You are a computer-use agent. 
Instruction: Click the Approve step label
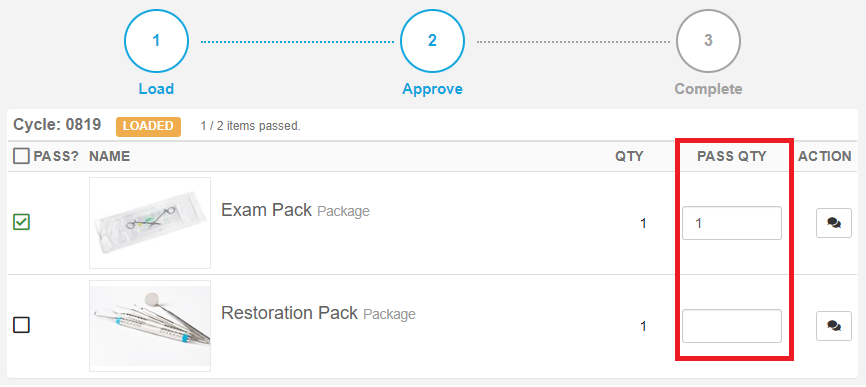pyautogui.click(x=432, y=89)
